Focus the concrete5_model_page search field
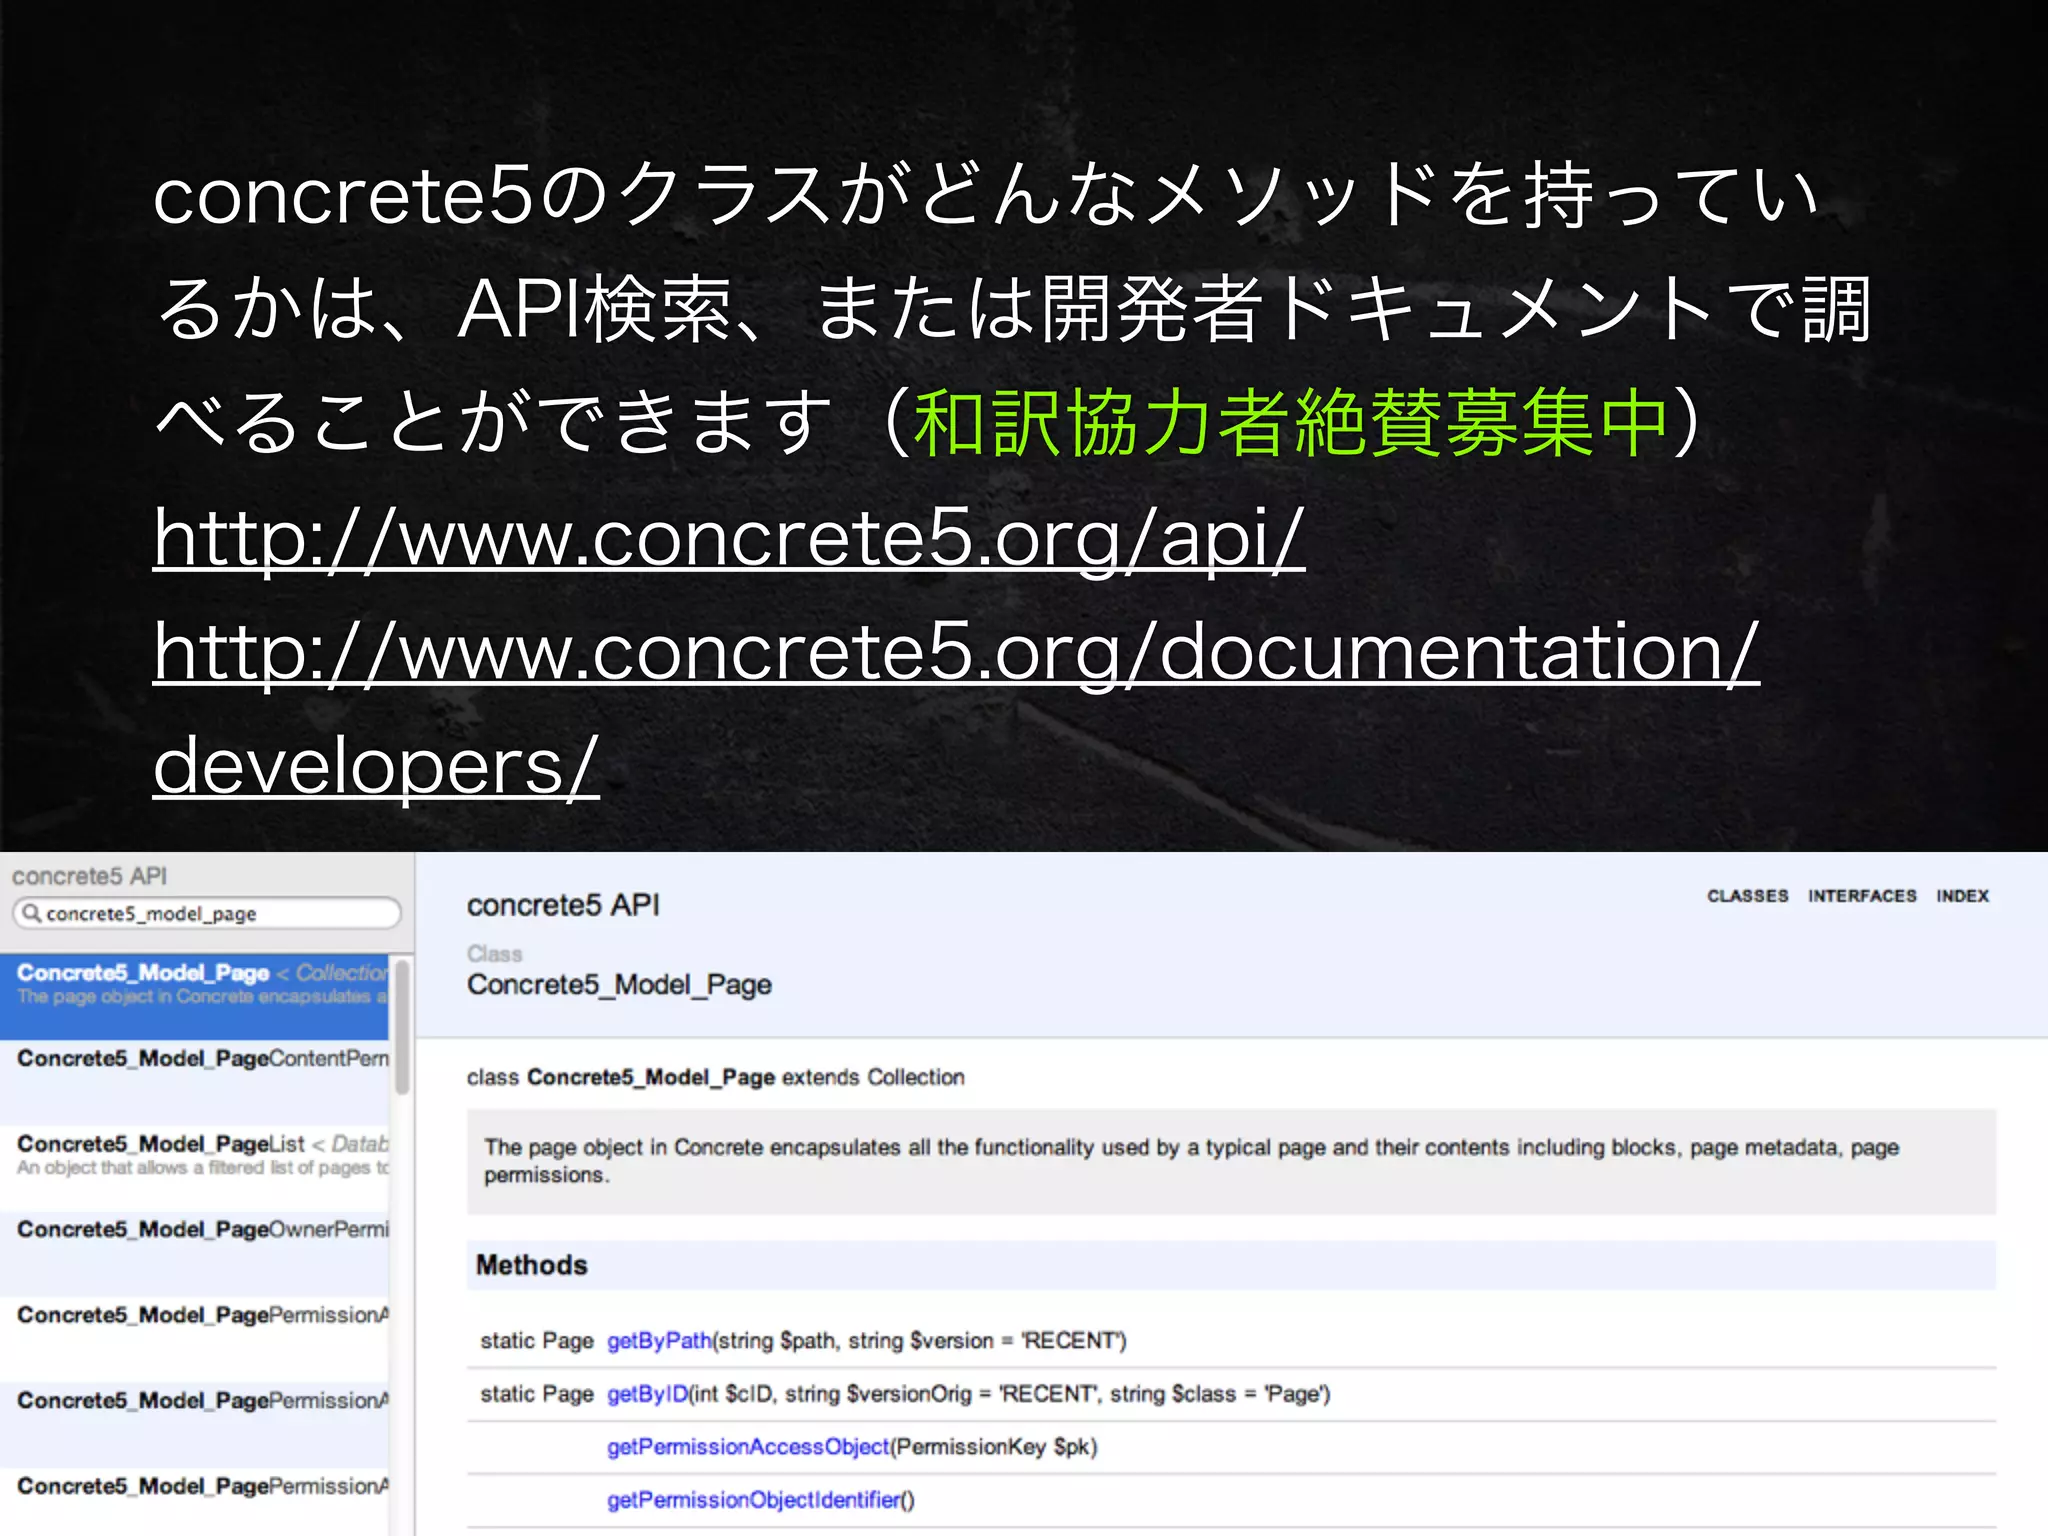 point(207,913)
